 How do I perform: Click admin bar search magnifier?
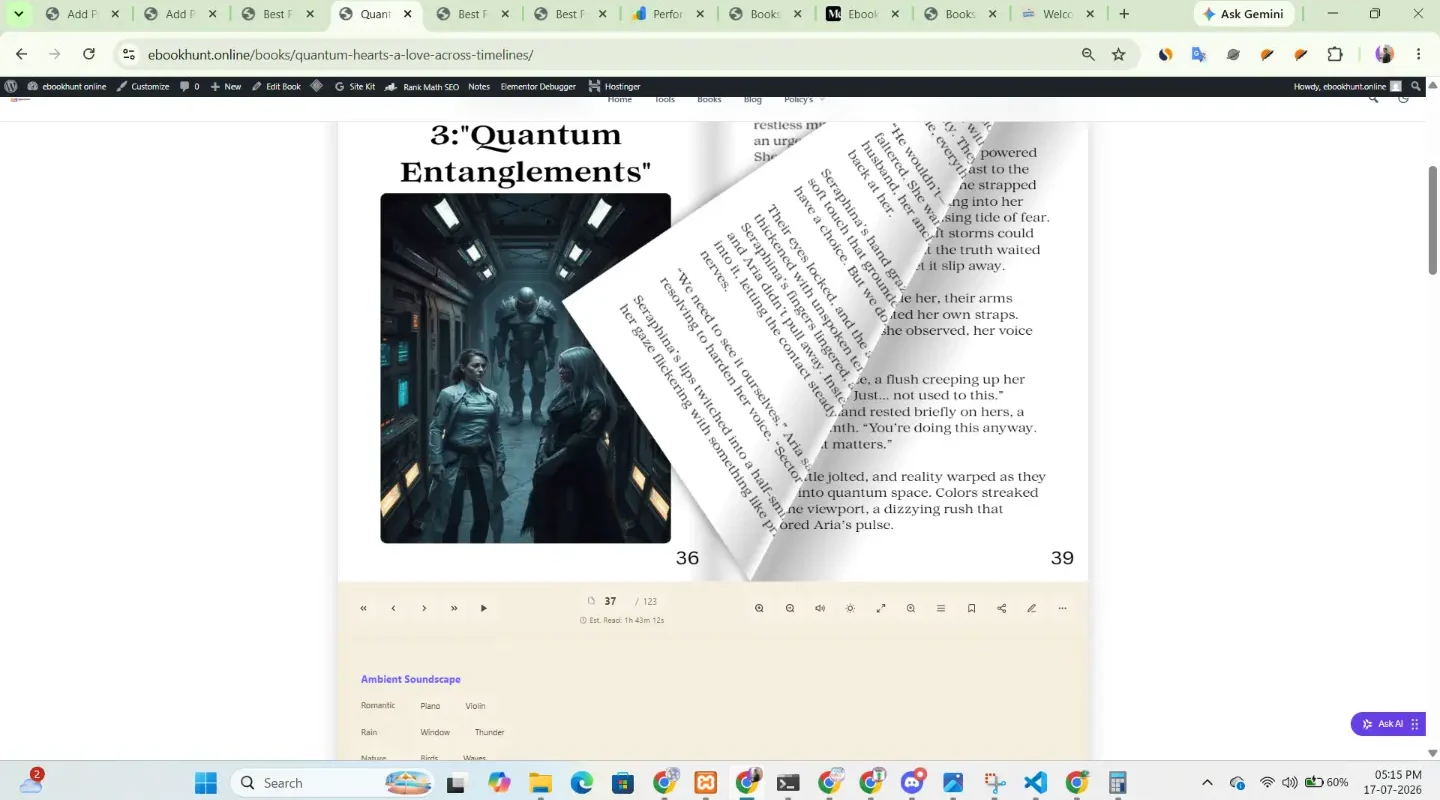[x=1416, y=87]
